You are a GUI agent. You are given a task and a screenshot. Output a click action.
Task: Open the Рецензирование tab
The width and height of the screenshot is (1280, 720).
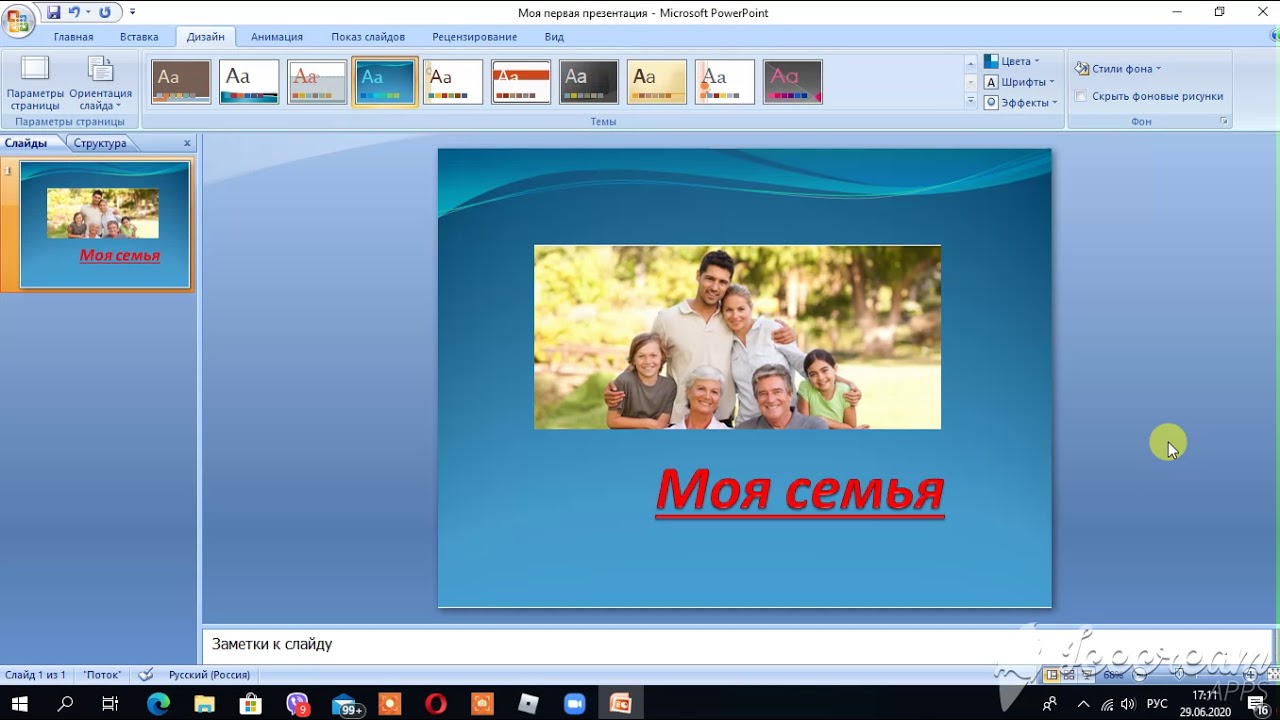tap(475, 37)
